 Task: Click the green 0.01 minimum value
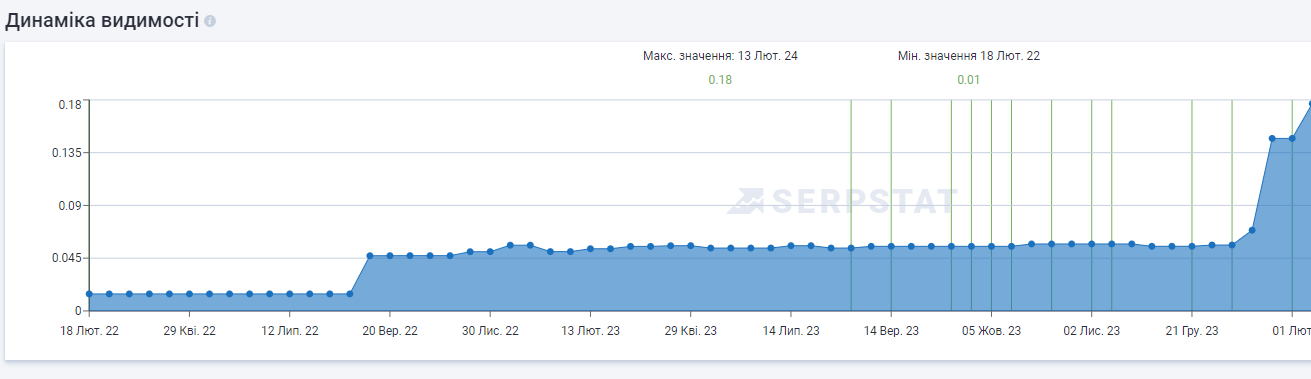click(969, 80)
